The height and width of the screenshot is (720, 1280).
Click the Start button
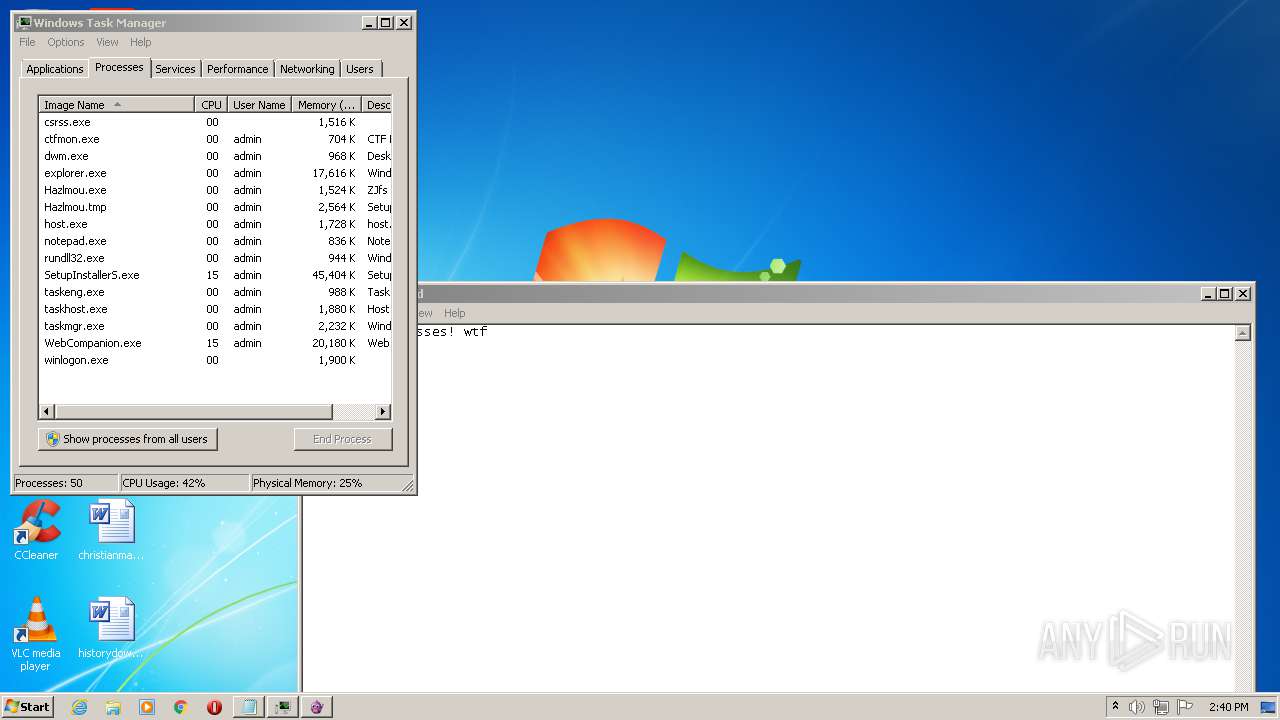coord(28,707)
